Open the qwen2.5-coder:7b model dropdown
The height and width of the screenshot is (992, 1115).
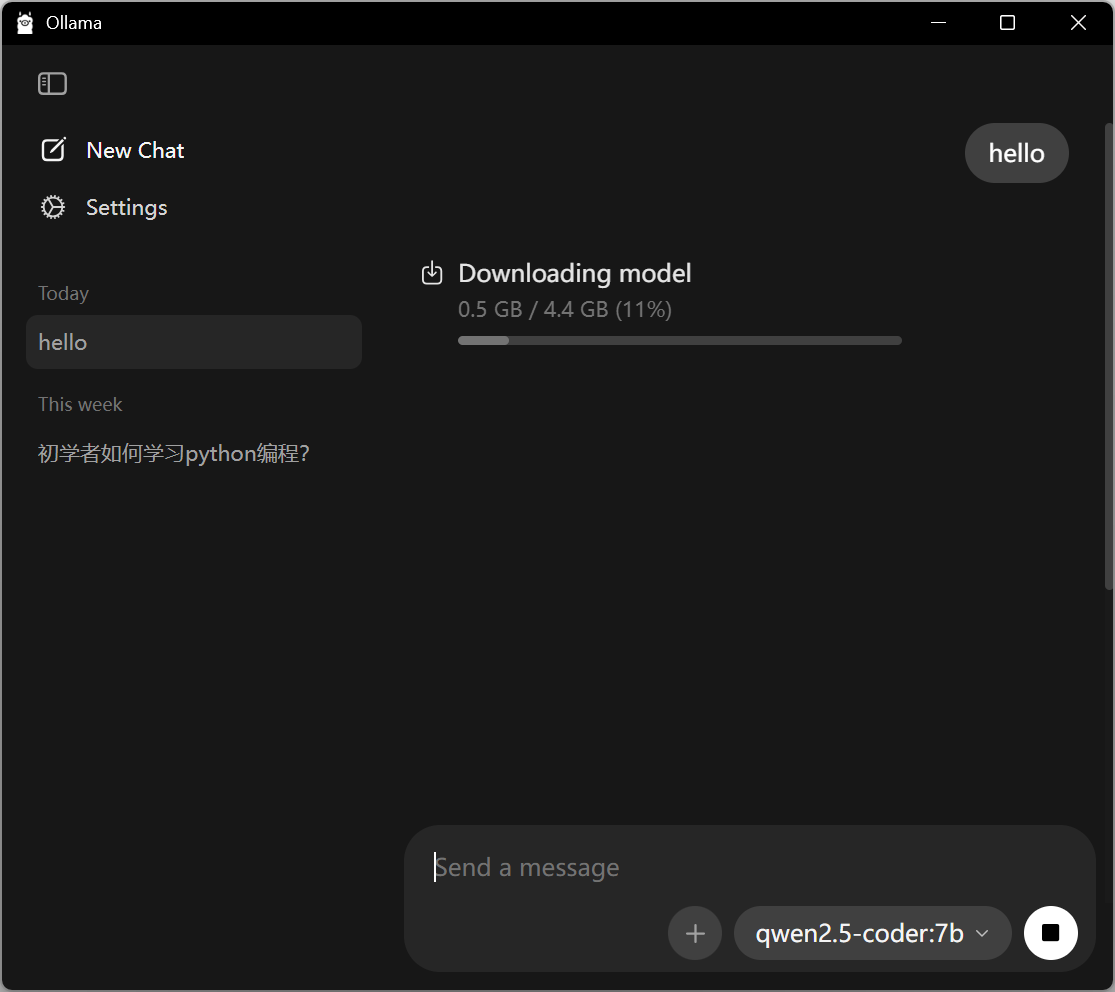(873, 933)
